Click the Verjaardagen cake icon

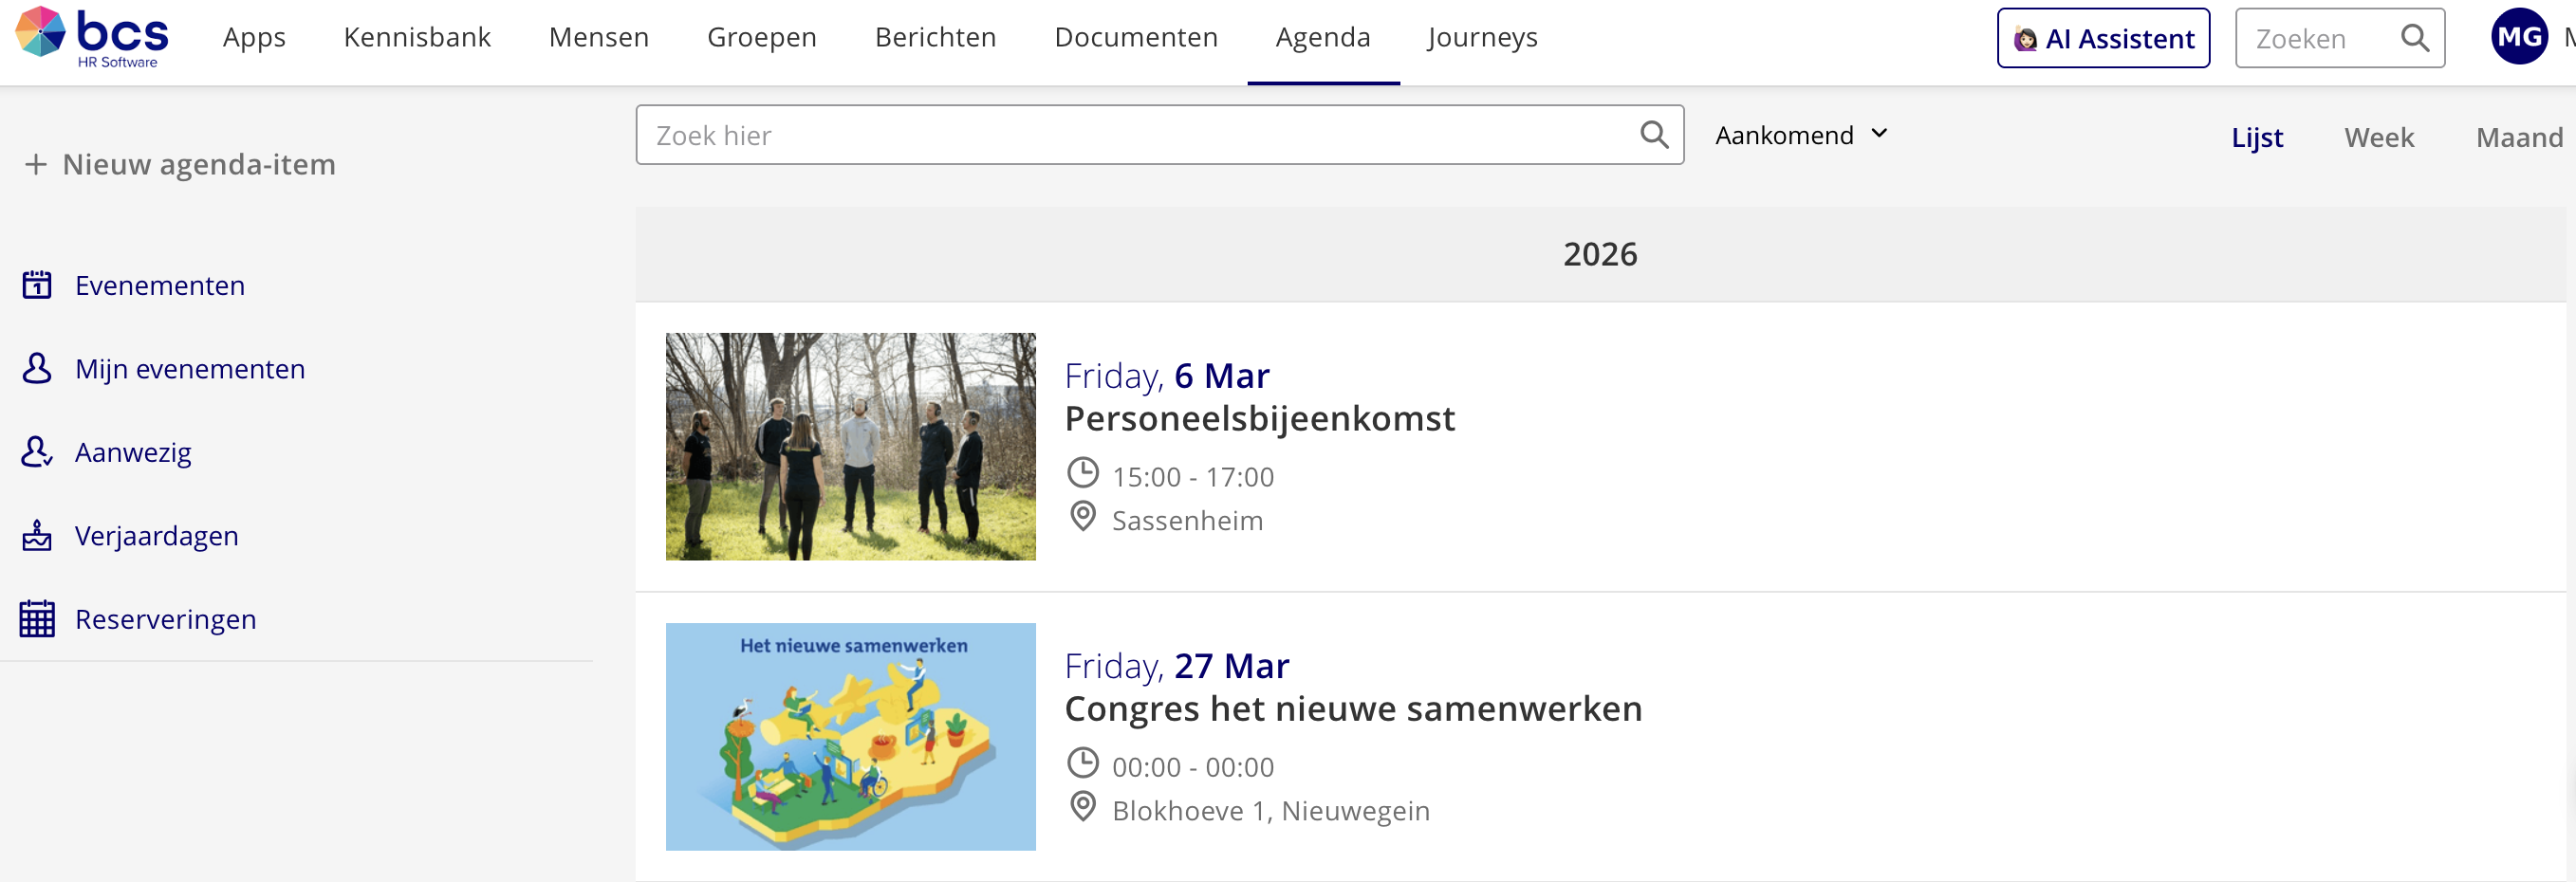37,535
